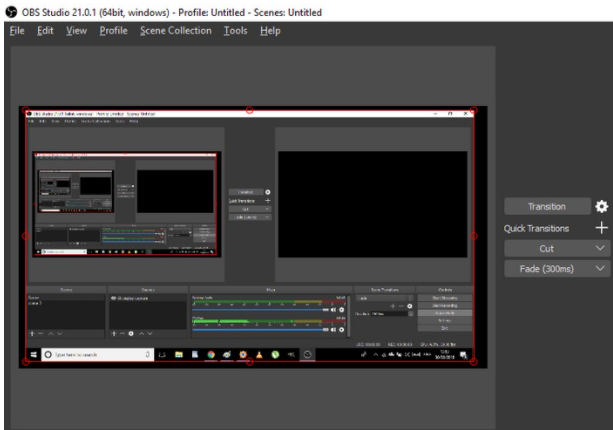Open the Help menu
The image size is (613, 430).
pyautogui.click(x=270, y=30)
